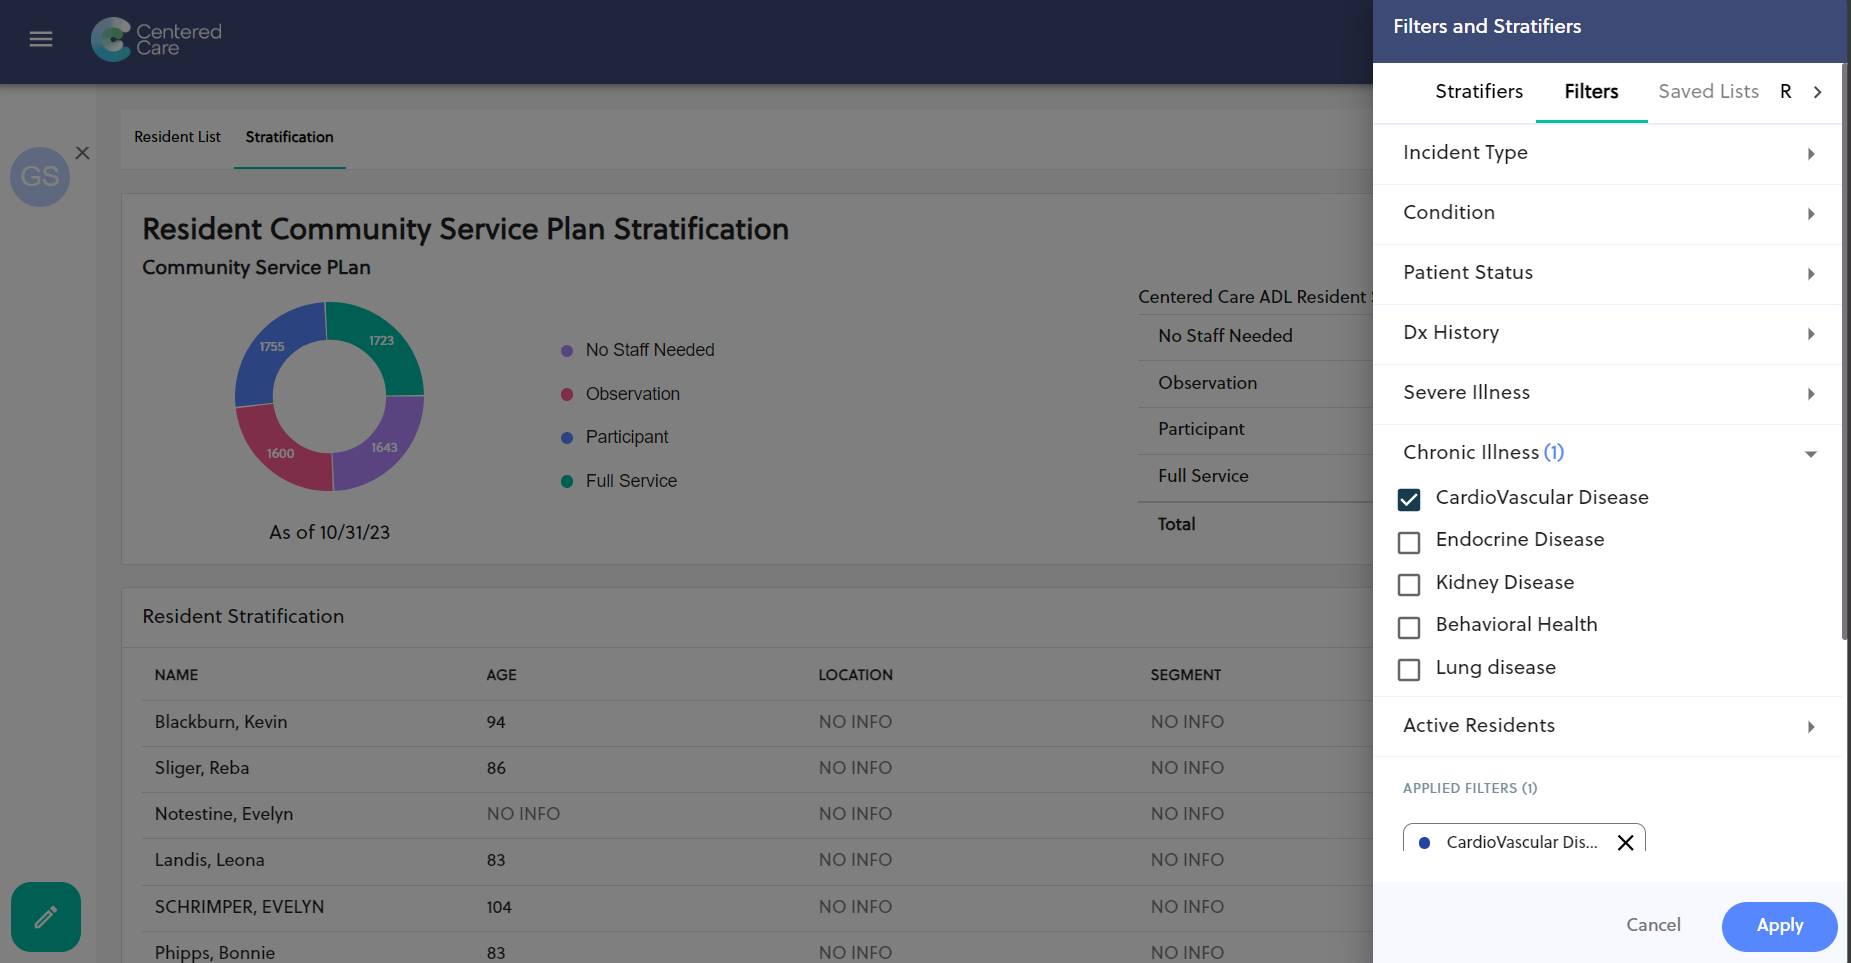Open resident Sliger, Reba row
This screenshot has height=963, width=1851.
click(x=757, y=769)
